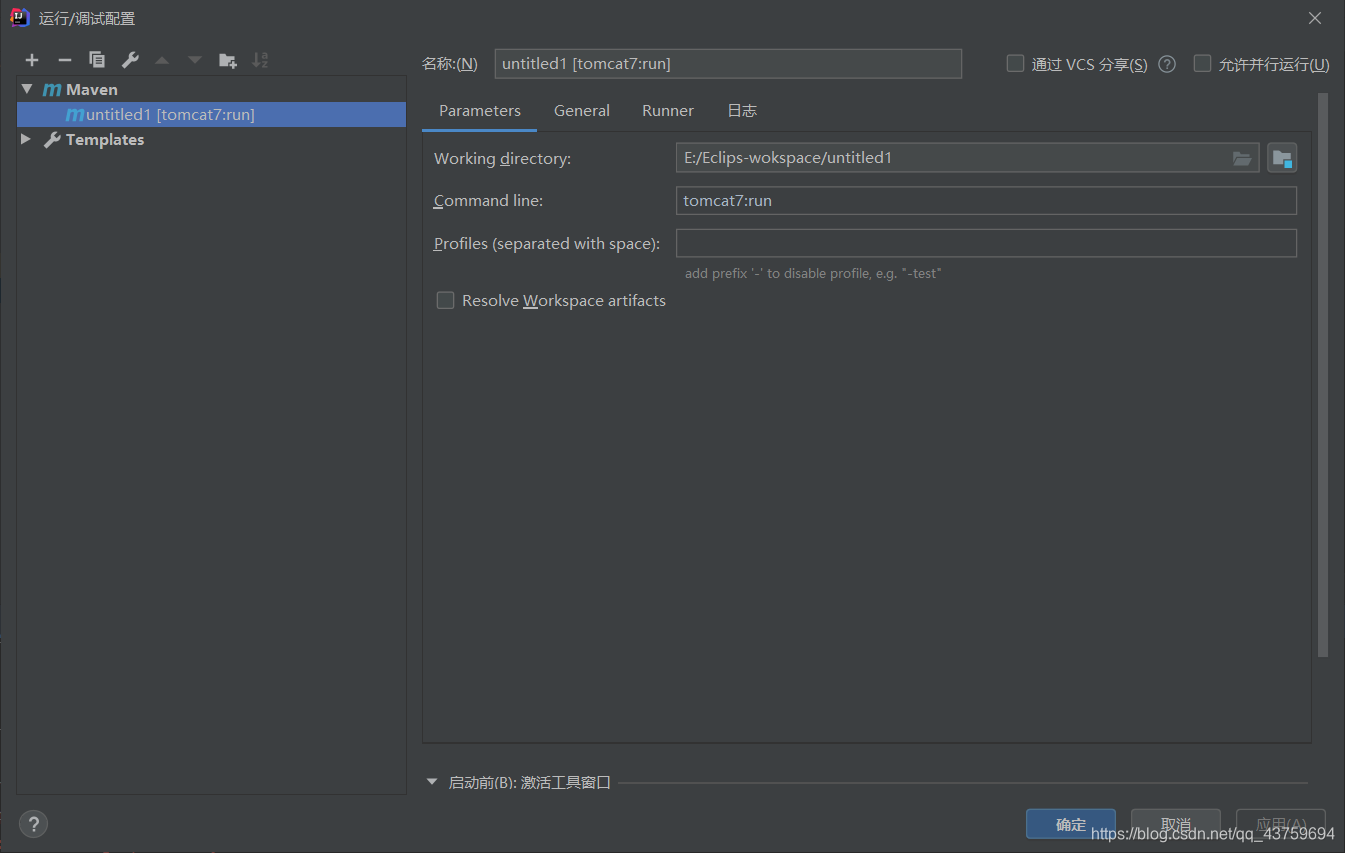Remove the selected configuration with minus icon
This screenshot has height=853, width=1345.
[x=64, y=60]
